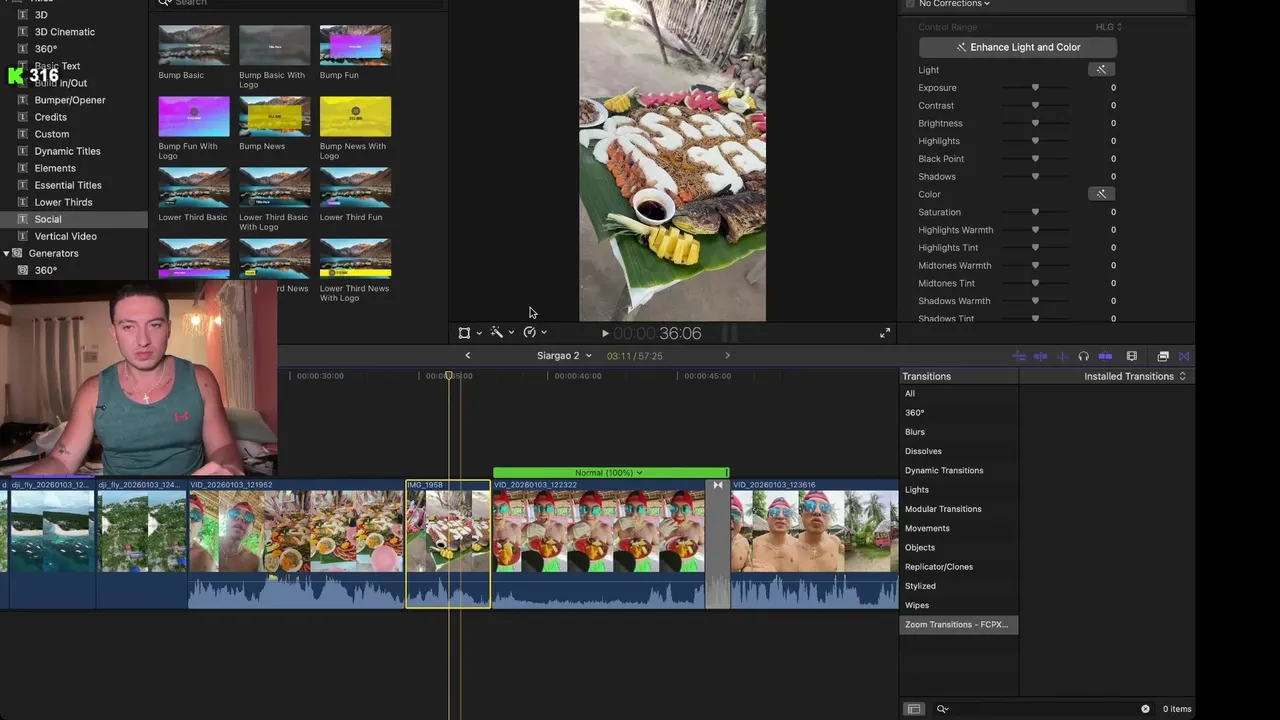This screenshot has height=720, width=1280.
Task: Change the HLG control range popup
Action: click(x=1109, y=27)
